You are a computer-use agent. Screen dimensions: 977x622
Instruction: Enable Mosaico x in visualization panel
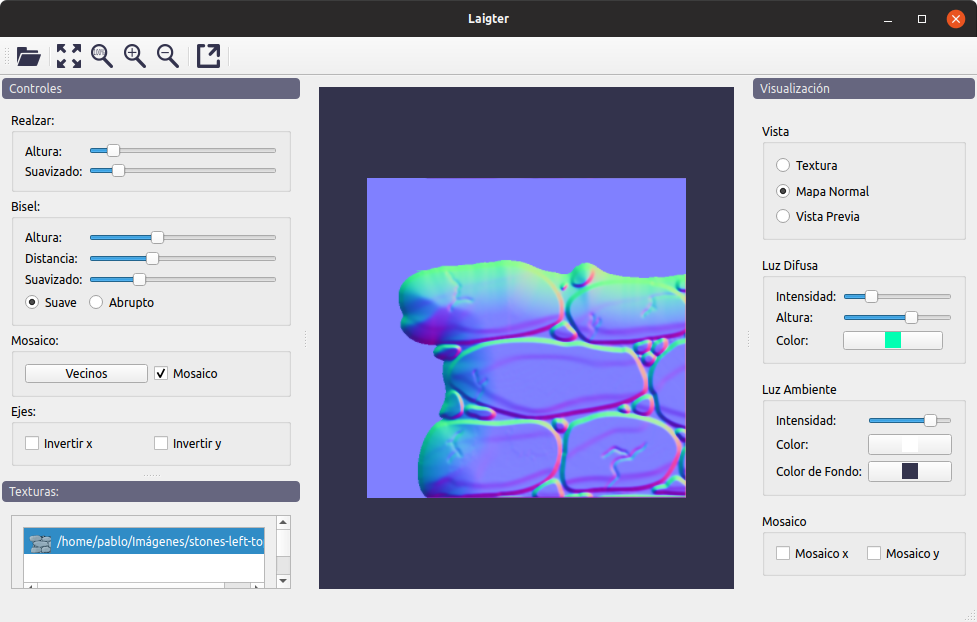point(783,553)
